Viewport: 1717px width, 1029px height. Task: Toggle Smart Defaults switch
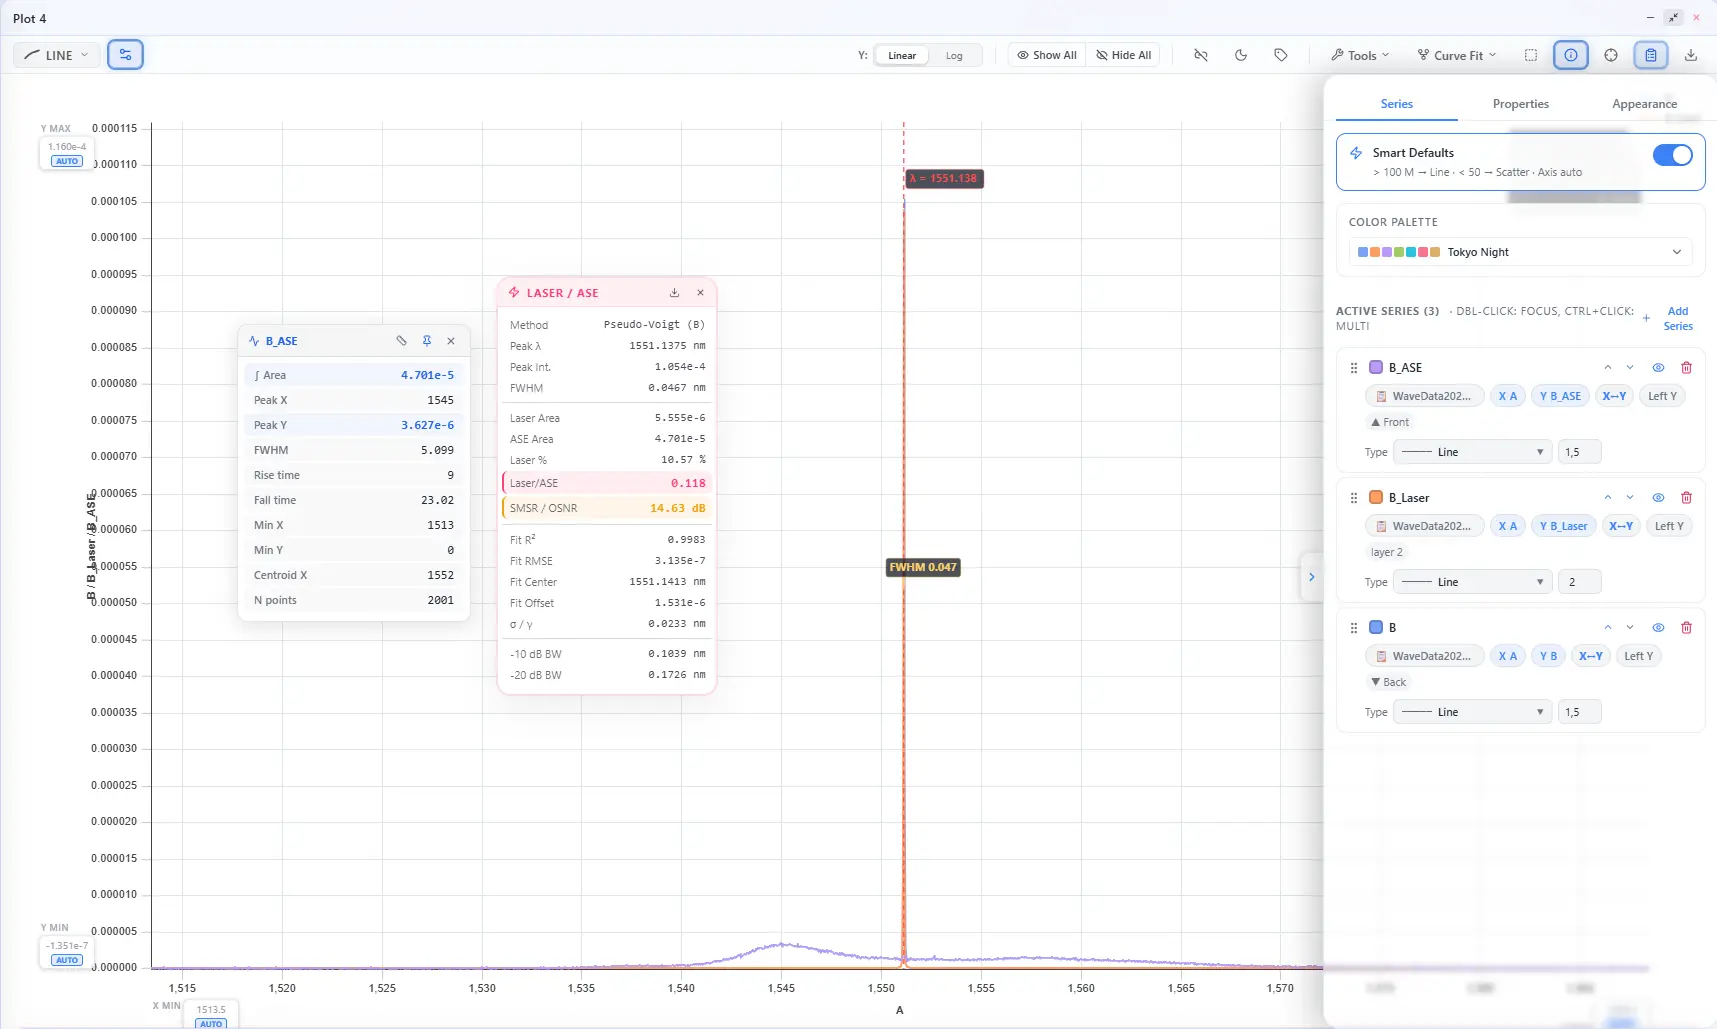(1672, 155)
